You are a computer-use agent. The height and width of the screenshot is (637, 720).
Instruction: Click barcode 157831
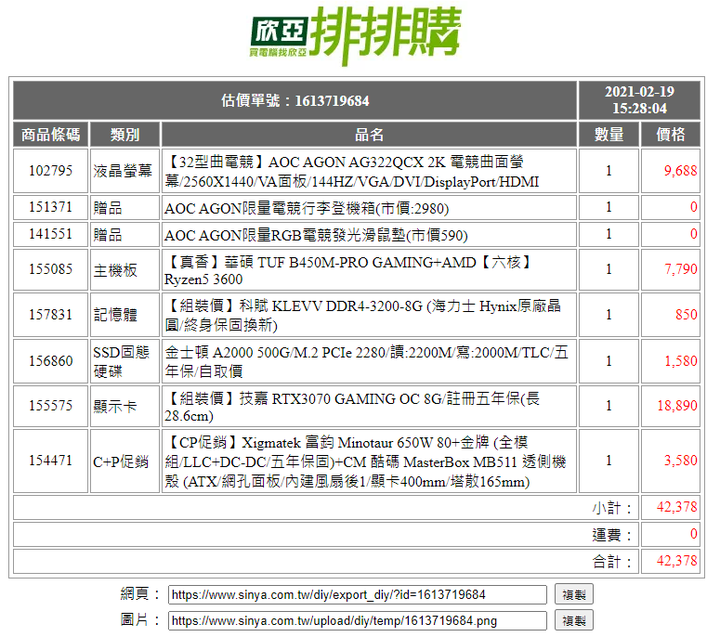click(51, 315)
